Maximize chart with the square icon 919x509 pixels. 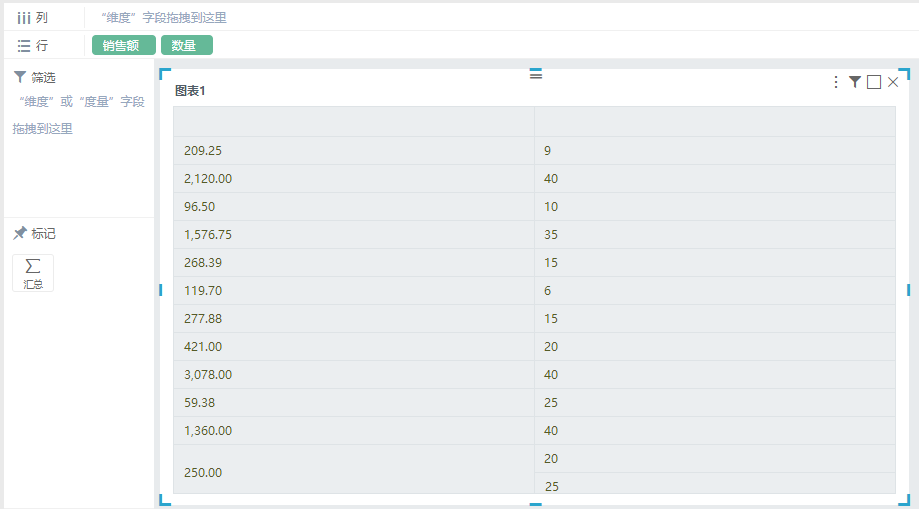[874, 82]
